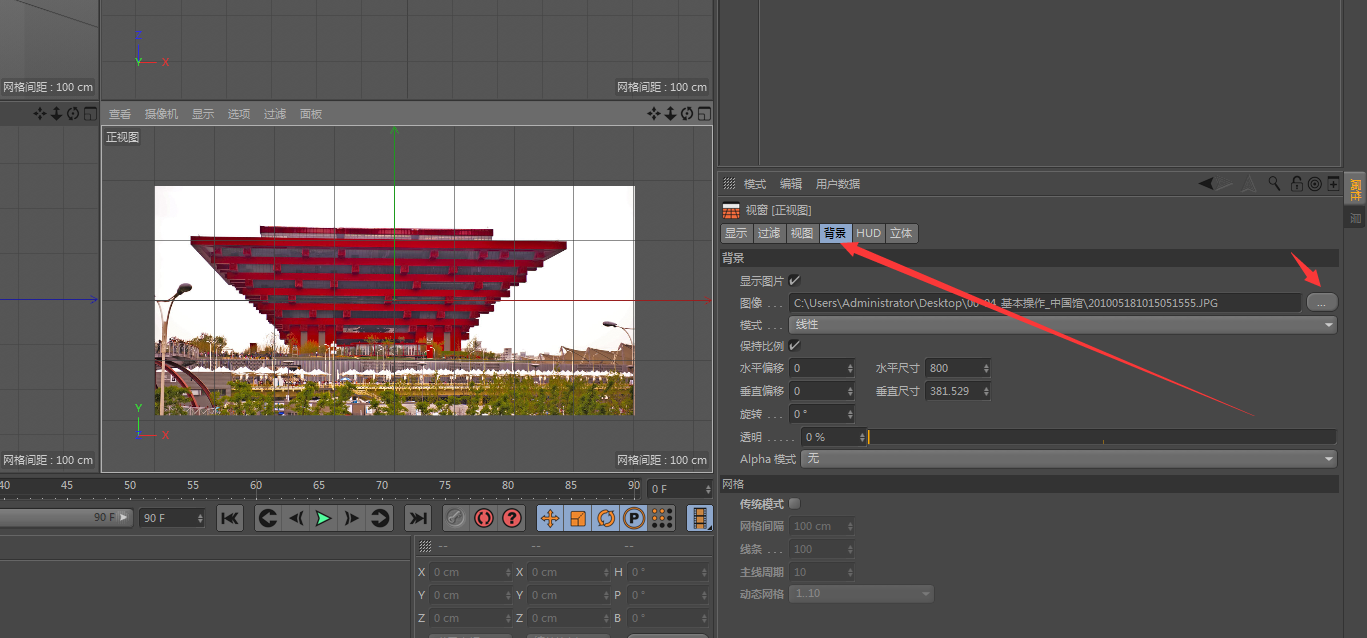This screenshot has height=638, width=1367.
Task: Jump to previous keyframe
Action: [x=268, y=518]
